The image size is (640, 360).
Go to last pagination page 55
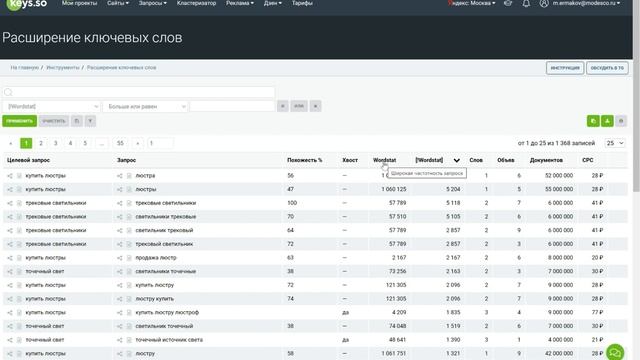click(x=120, y=143)
